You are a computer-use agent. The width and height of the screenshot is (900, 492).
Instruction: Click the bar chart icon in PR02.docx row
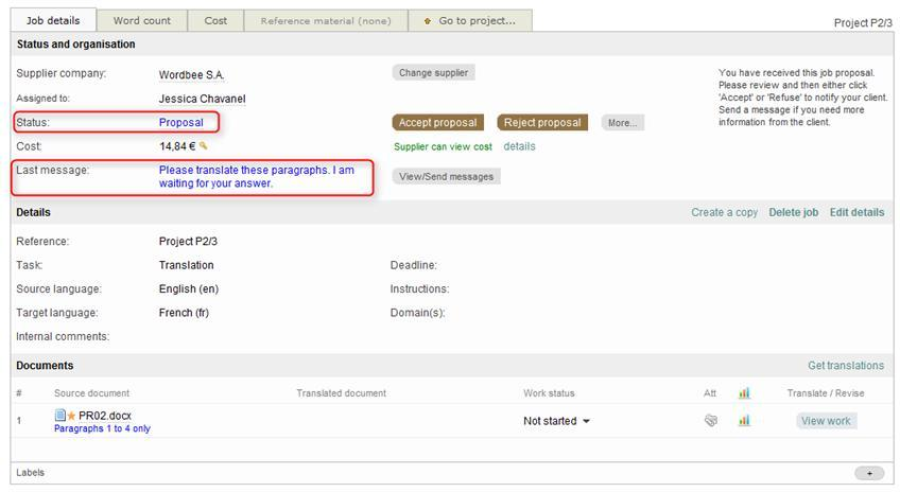(744, 421)
